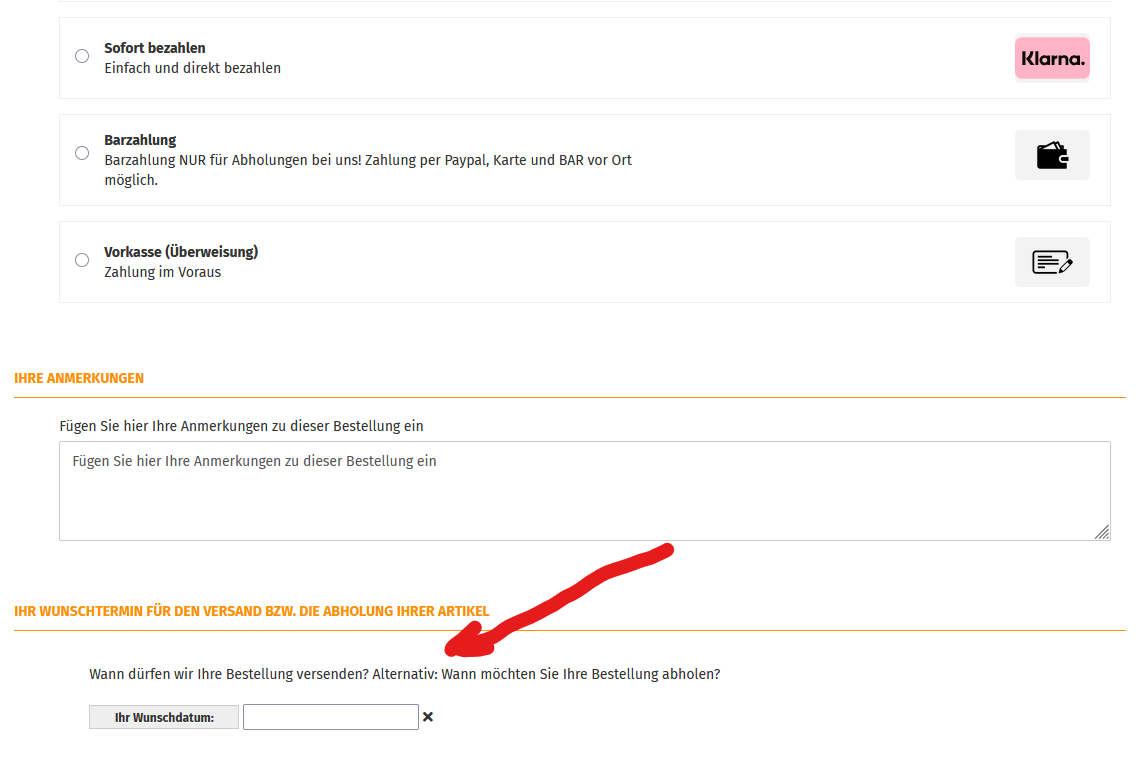
Task: Click the "IHR WUNSCHTERMIN" section heading
Action: pos(251,611)
